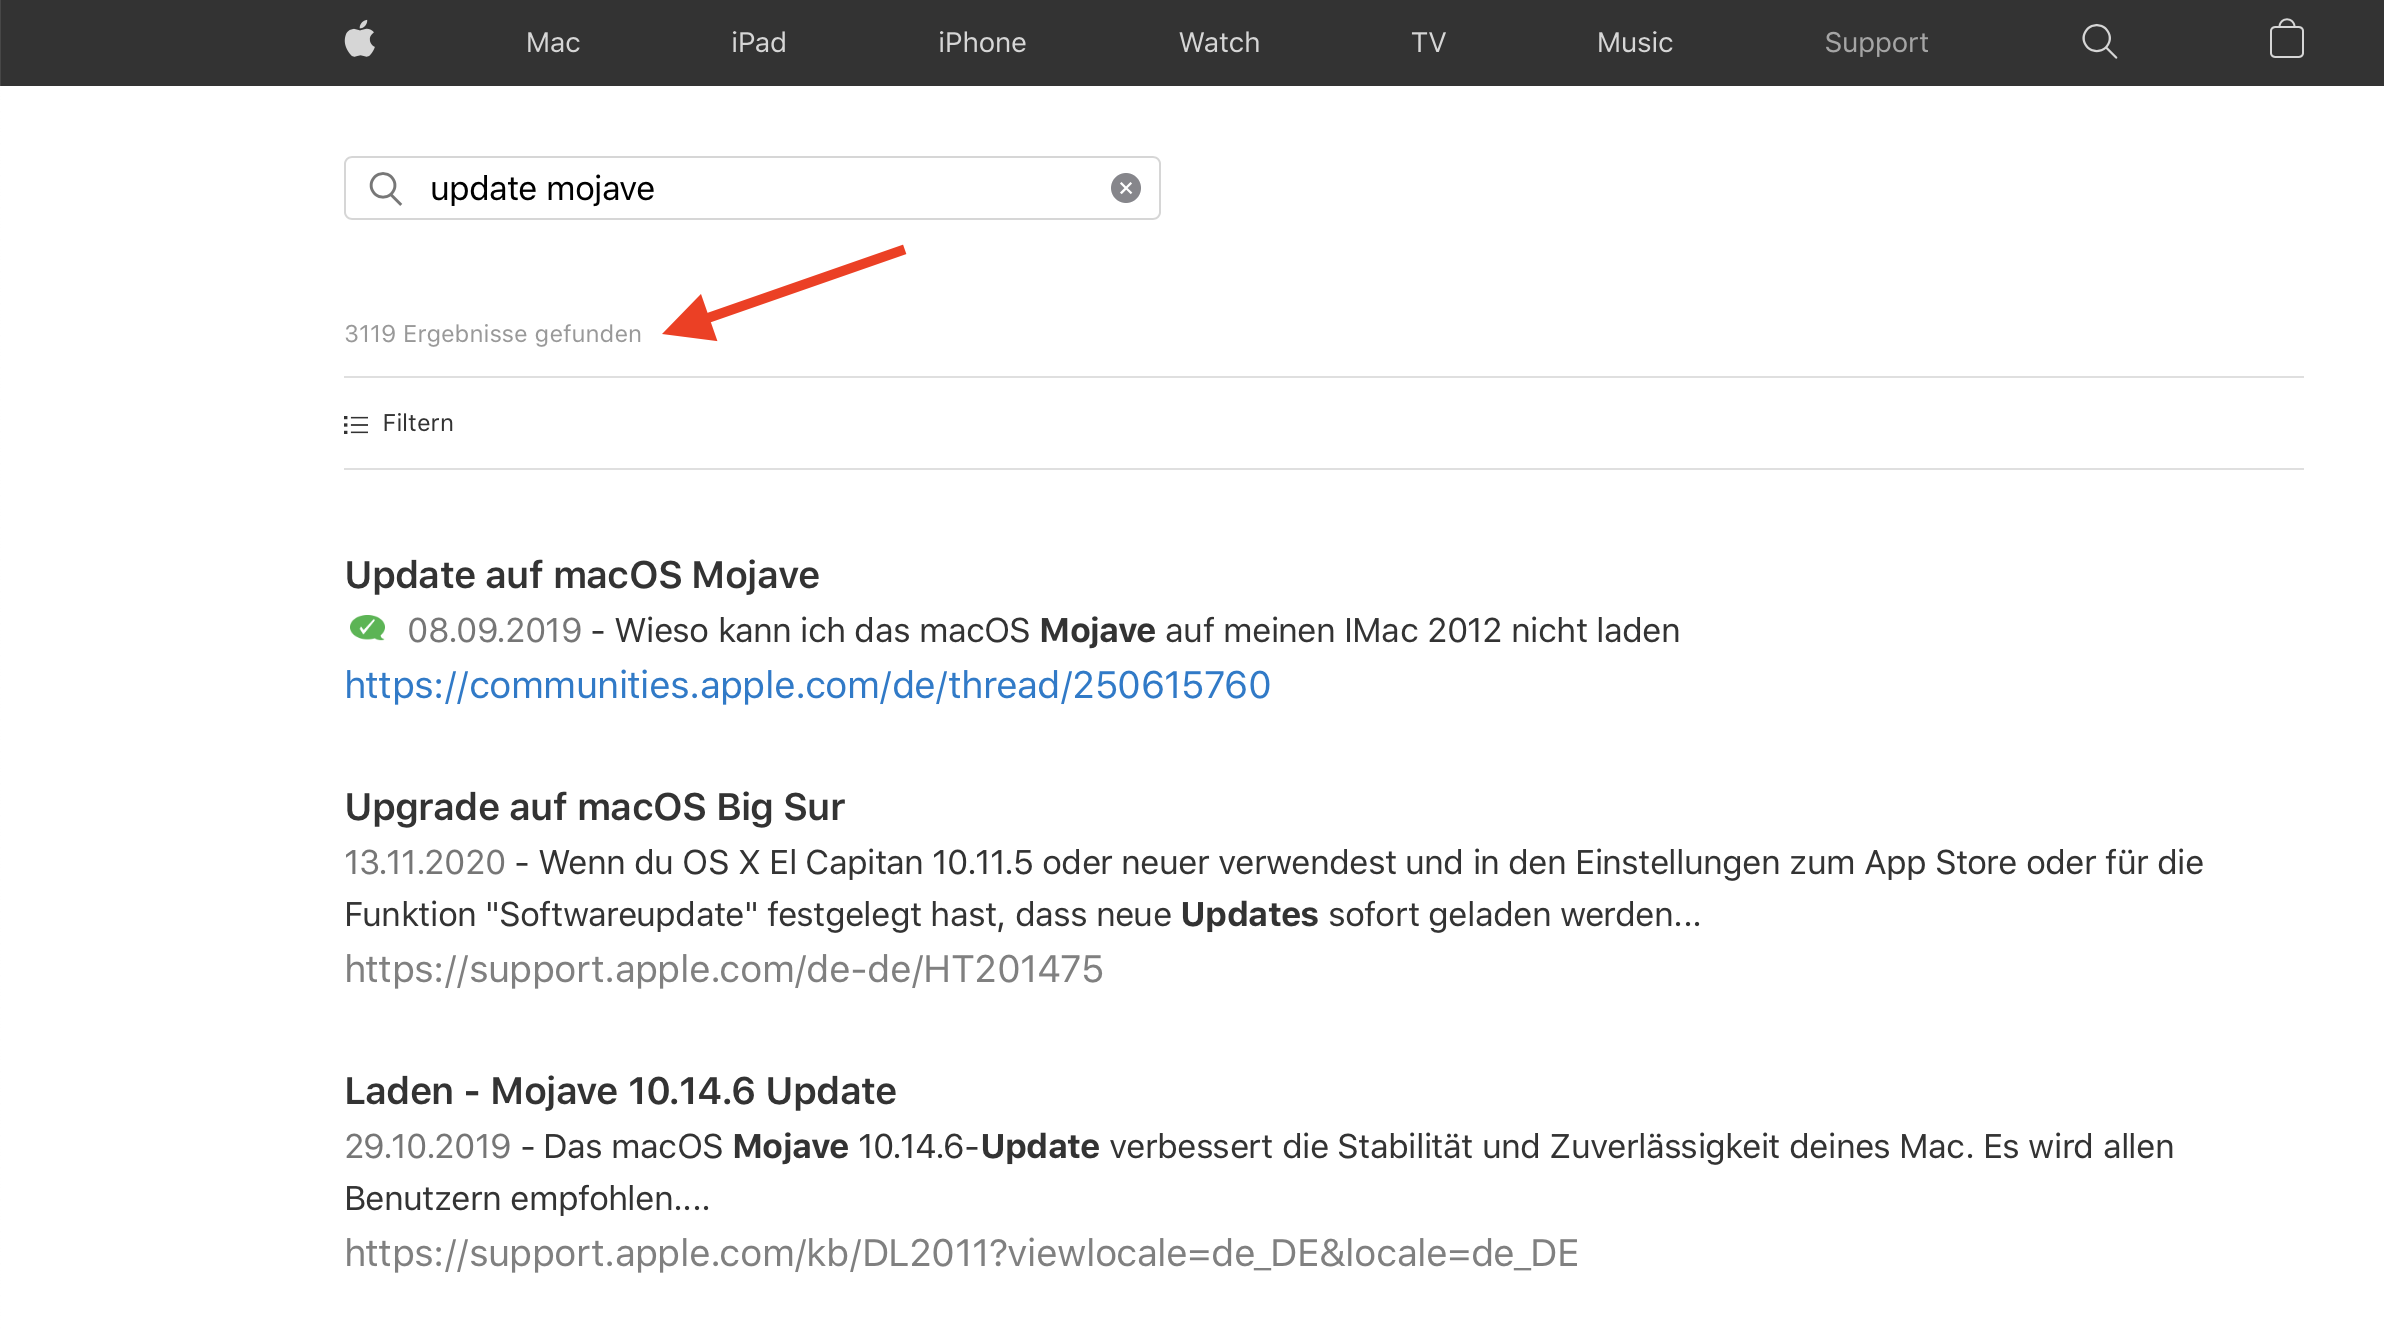
Task: Click inside the 'update mojave' search field
Action: coord(760,188)
